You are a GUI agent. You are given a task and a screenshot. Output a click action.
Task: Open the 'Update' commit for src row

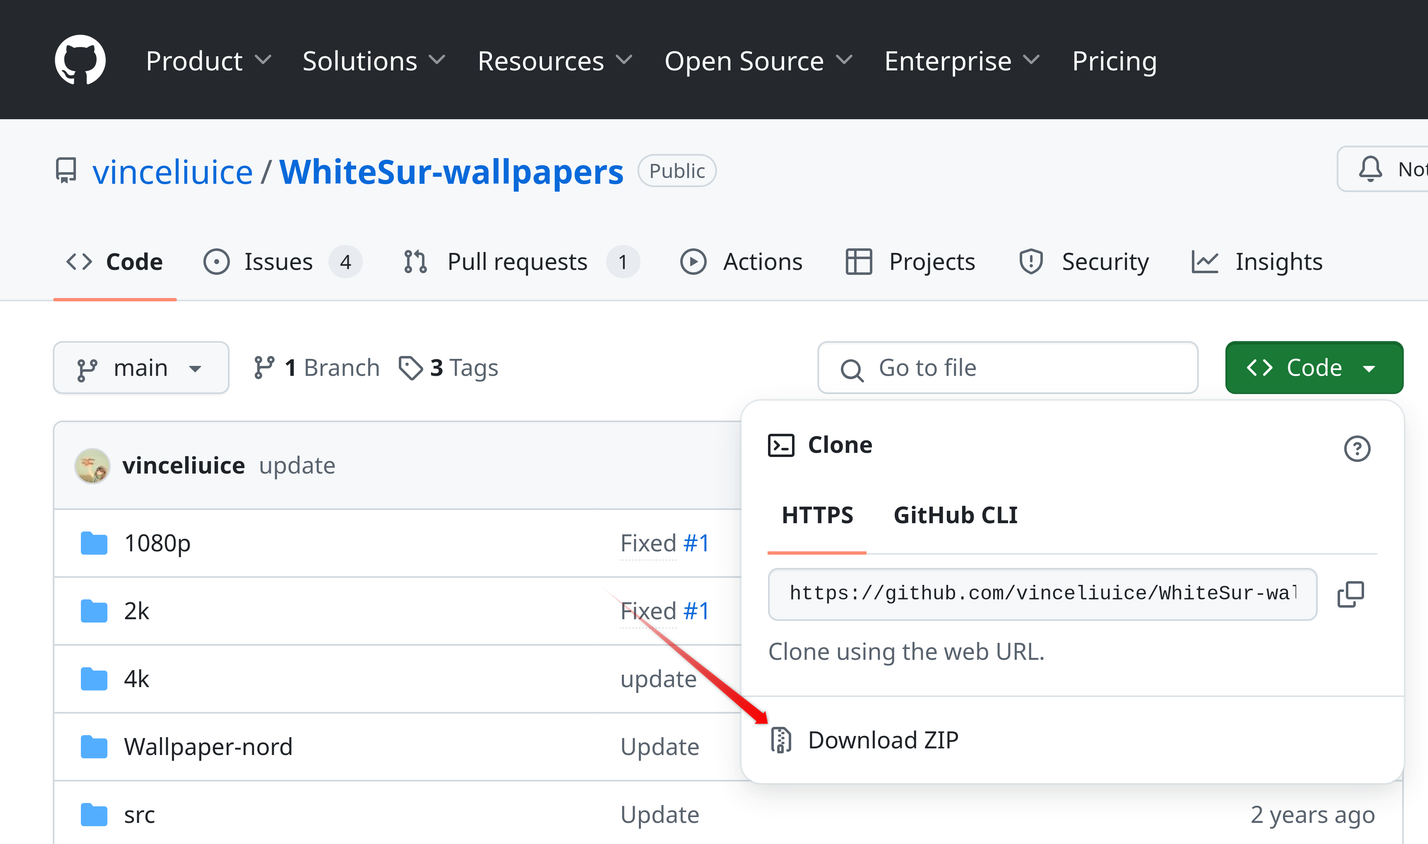[x=660, y=815]
